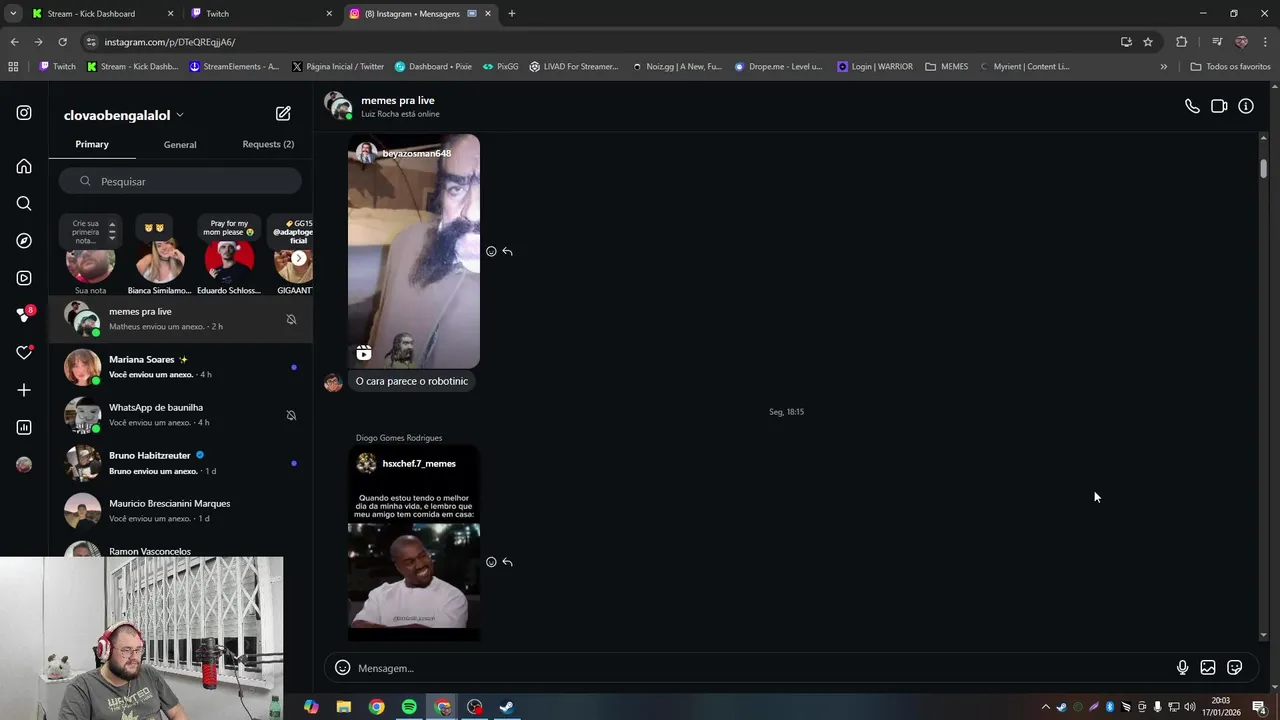Open Notifications heart icon
Image resolution: width=1280 pixels, height=720 pixels.
point(24,352)
